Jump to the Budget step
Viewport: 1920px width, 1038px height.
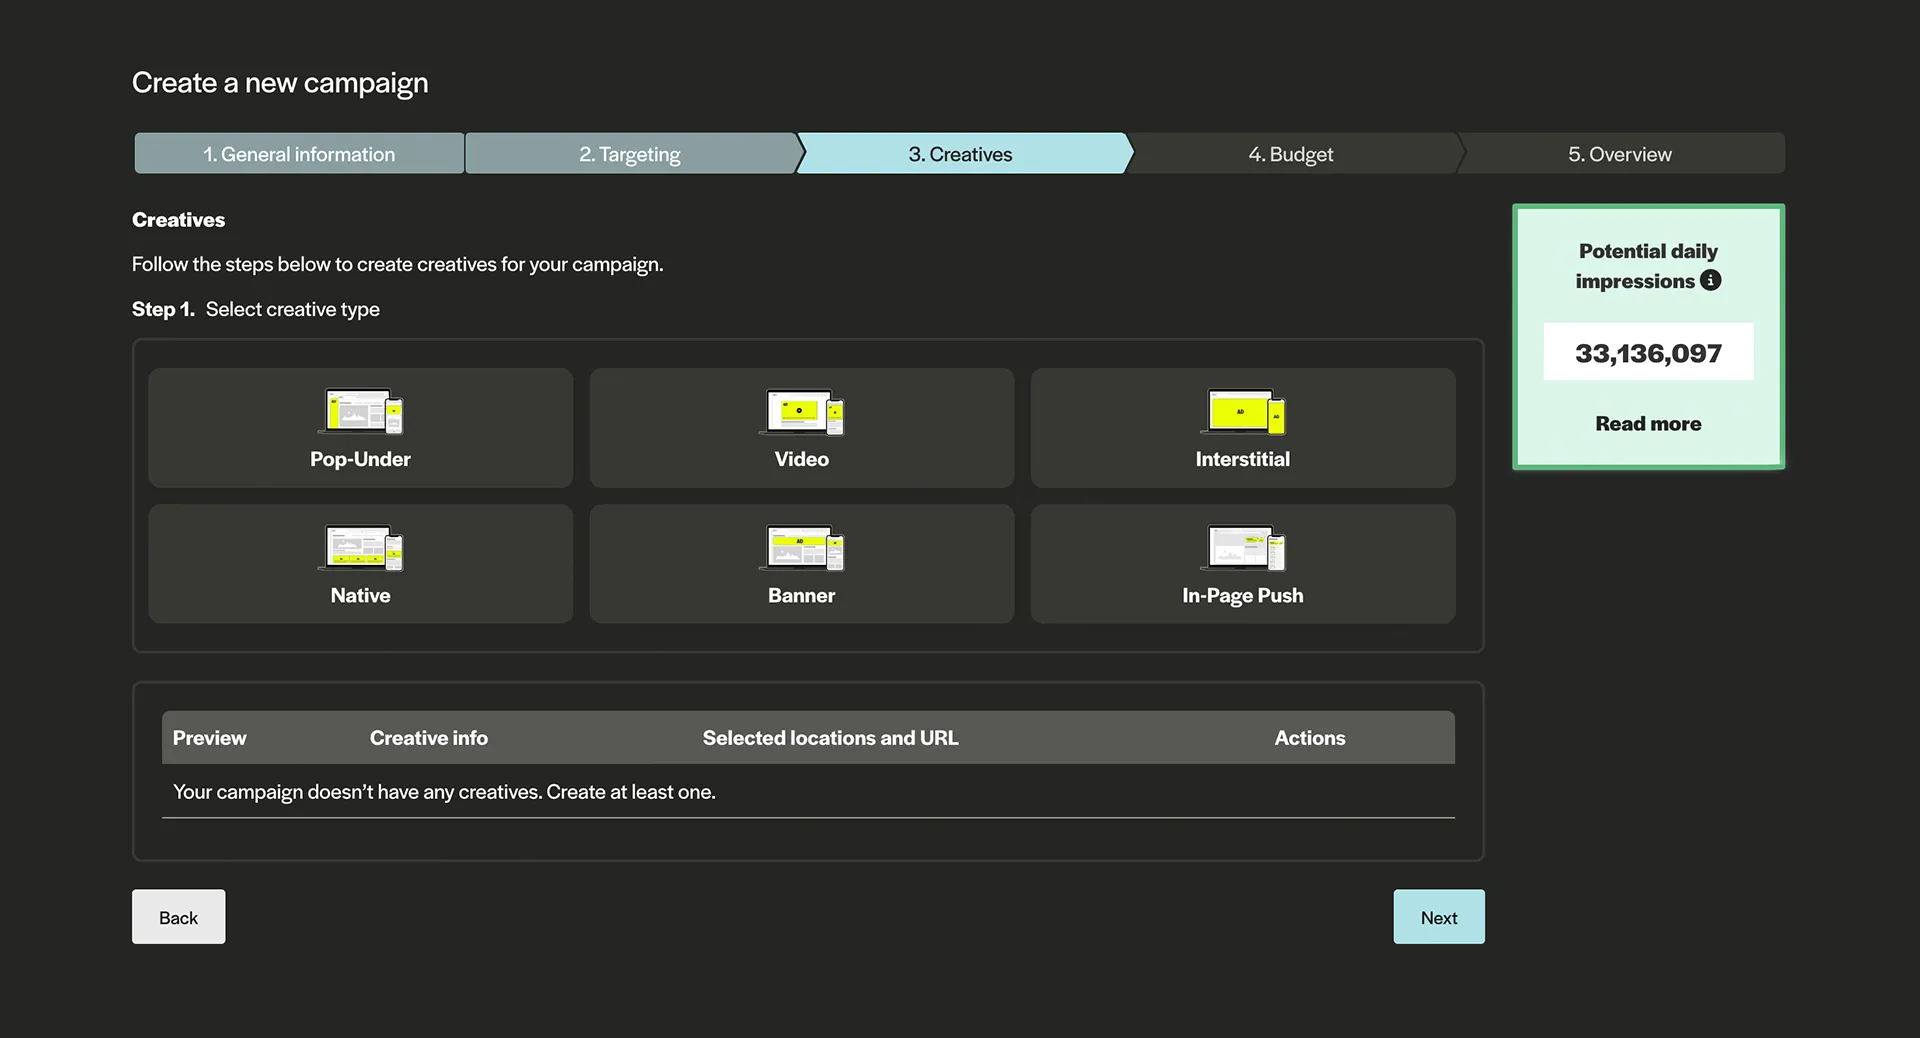(1290, 154)
